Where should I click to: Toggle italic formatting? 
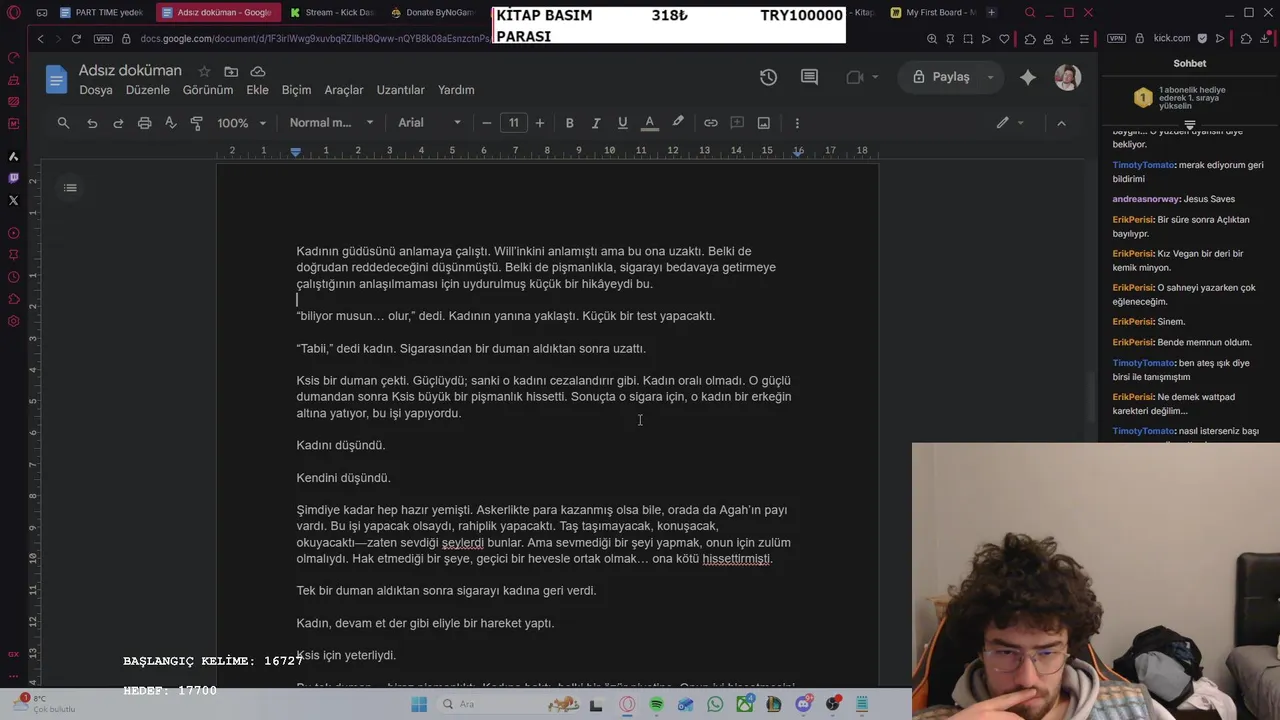pyautogui.click(x=596, y=123)
